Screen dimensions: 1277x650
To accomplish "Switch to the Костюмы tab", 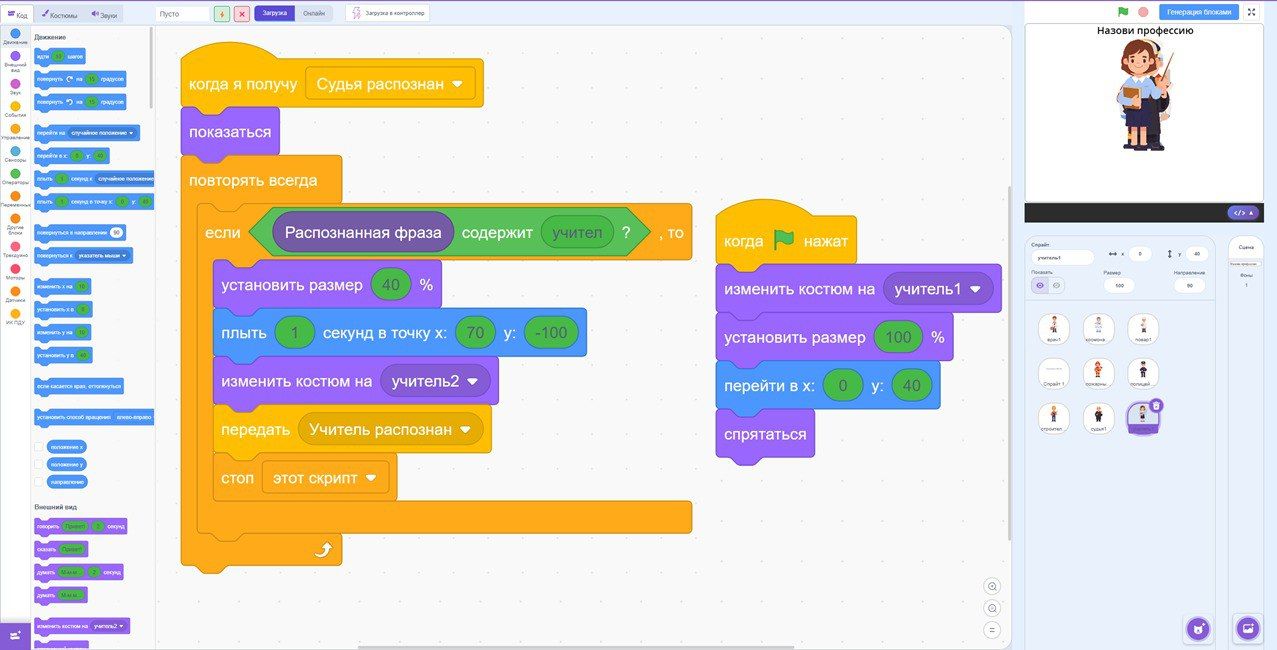I will (x=59, y=15).
